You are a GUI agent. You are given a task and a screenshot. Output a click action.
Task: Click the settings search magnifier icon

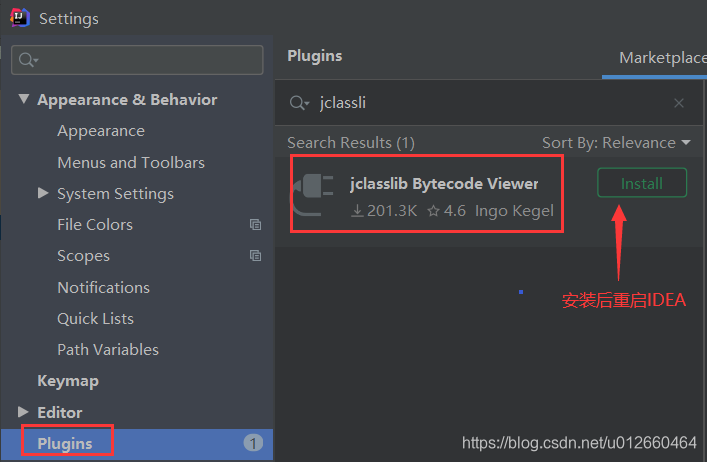coord(28,59)
